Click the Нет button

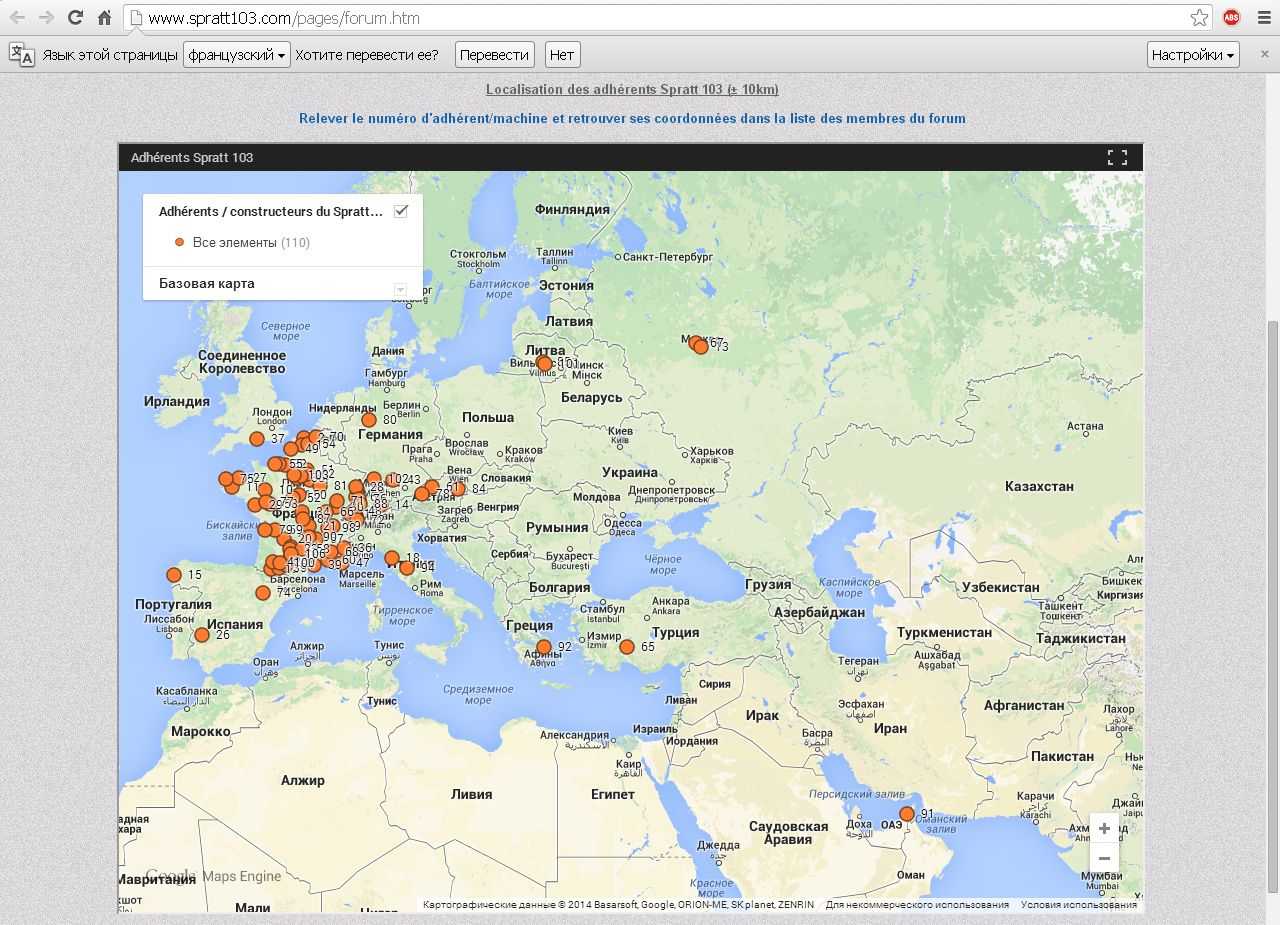click(x=562, y=55)
